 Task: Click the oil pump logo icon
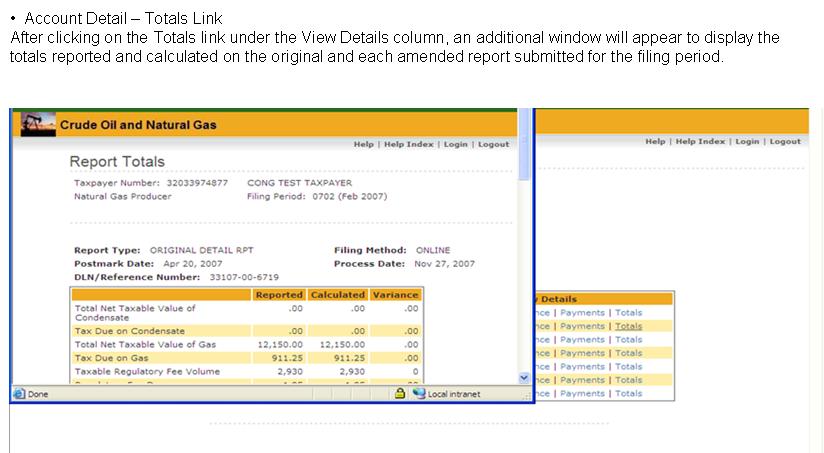point(38,123)
